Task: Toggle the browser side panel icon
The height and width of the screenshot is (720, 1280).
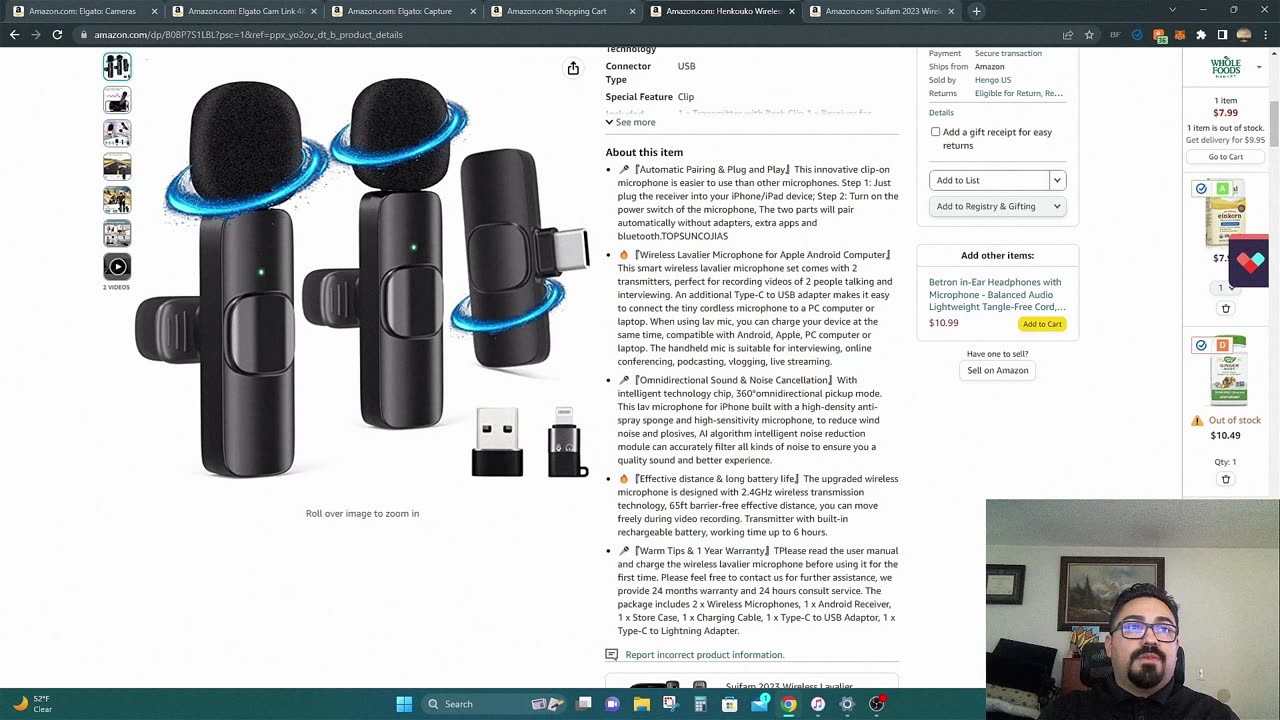Action: tap(1222, 35)
